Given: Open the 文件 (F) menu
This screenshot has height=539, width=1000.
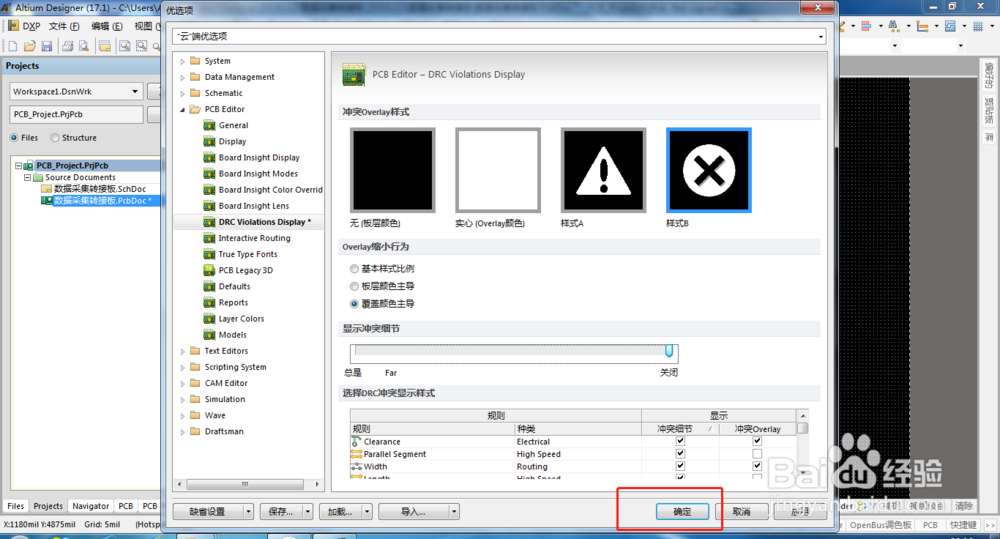Looking at the screenshot, I should (64, 26).
